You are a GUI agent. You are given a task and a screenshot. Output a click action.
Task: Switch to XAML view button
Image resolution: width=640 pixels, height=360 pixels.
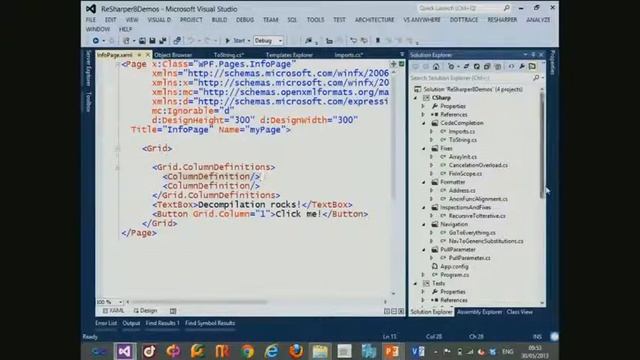113,311
